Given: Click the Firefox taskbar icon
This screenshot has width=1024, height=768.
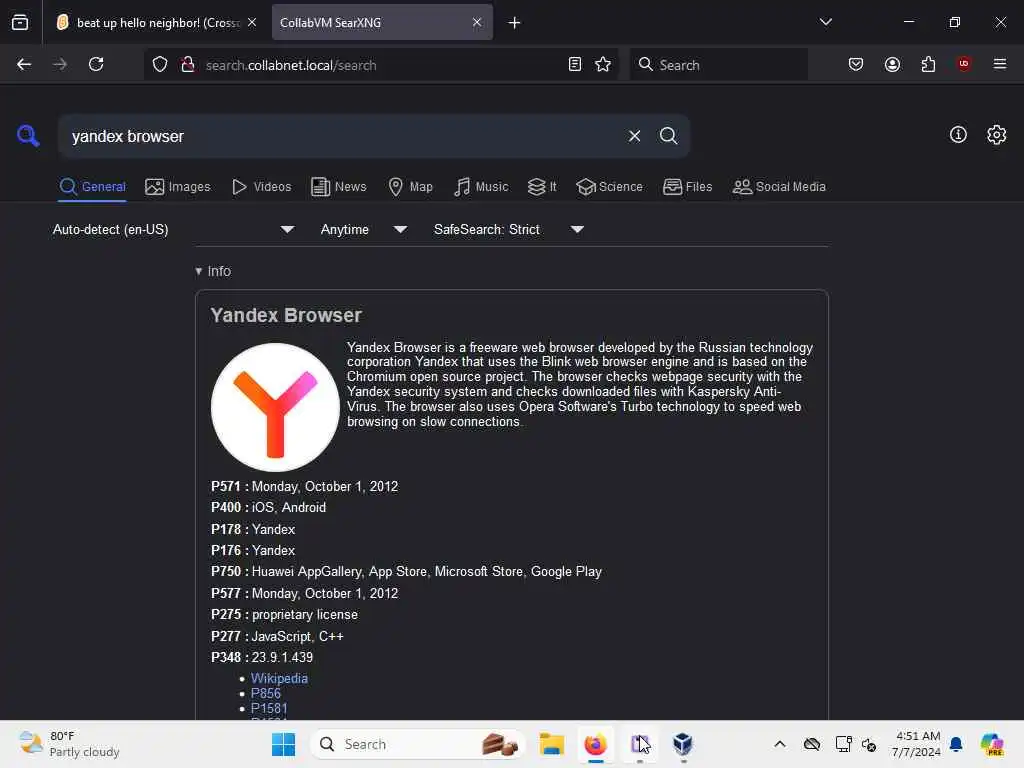Looking at the screenshot, I should coord(595,744).
